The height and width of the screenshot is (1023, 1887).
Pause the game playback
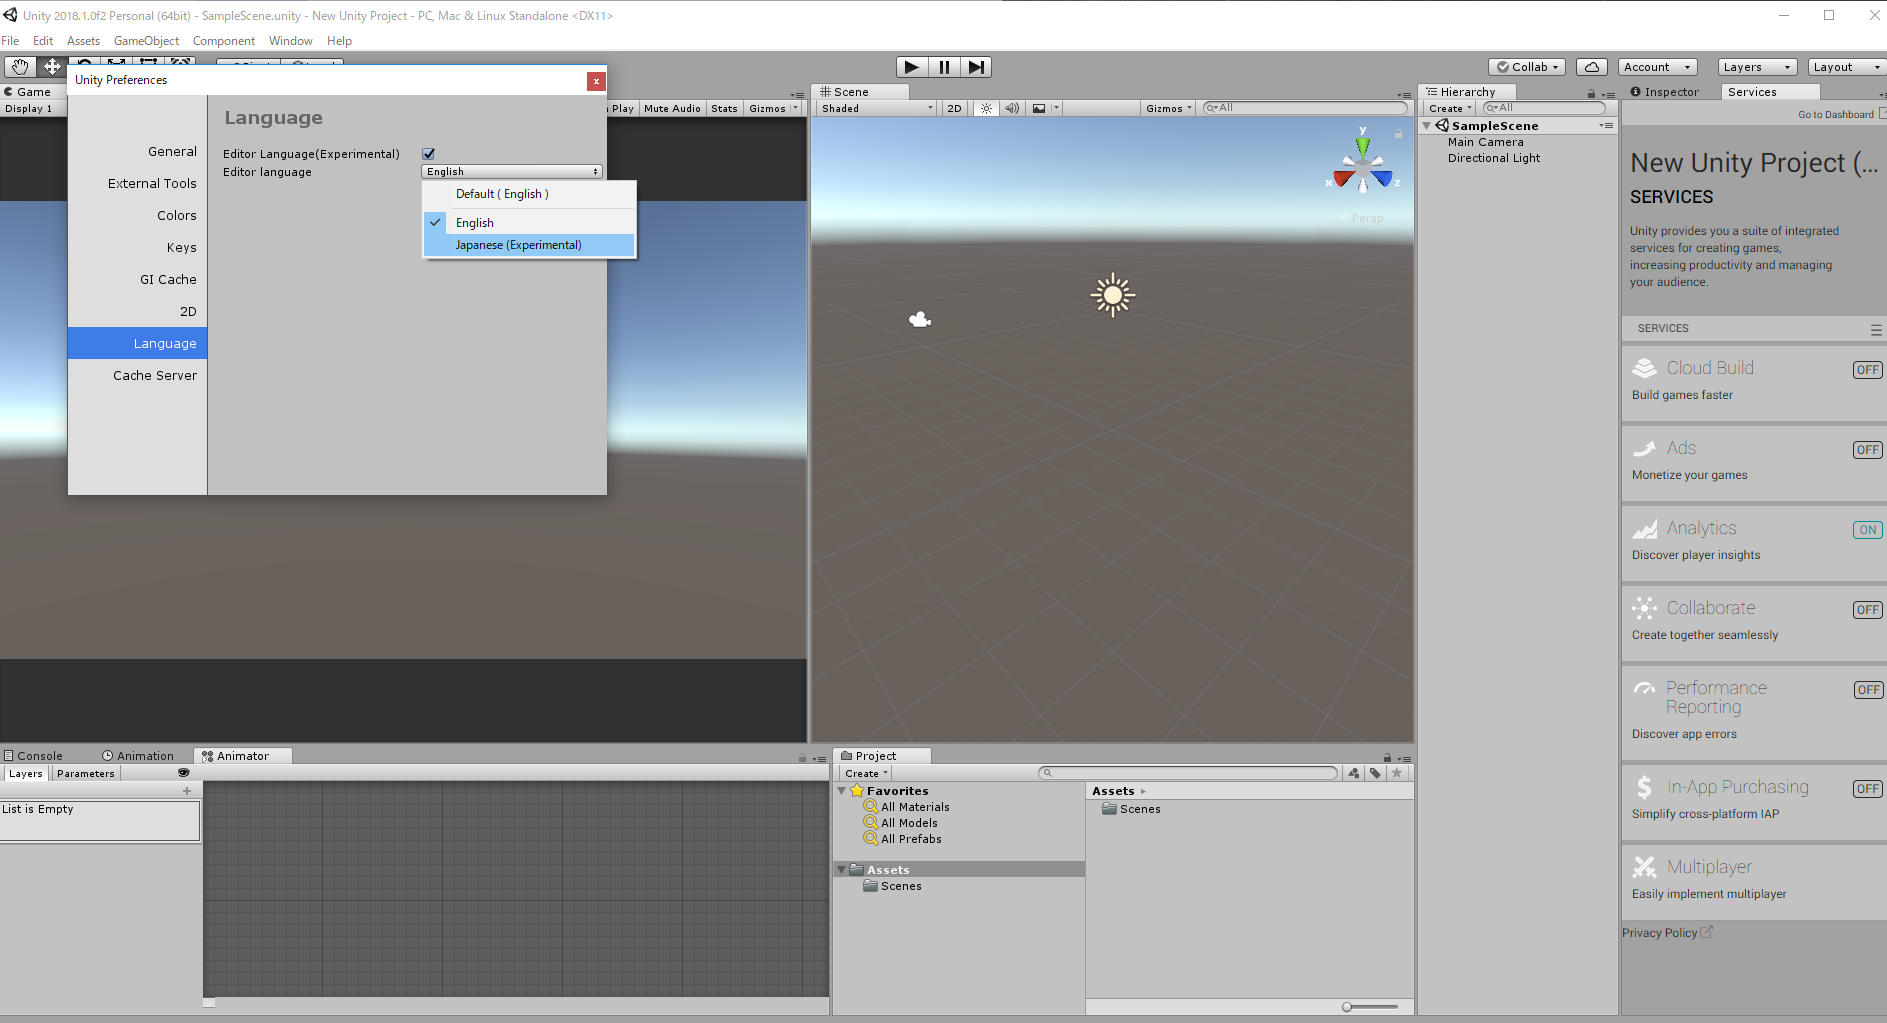pos(944,67)
